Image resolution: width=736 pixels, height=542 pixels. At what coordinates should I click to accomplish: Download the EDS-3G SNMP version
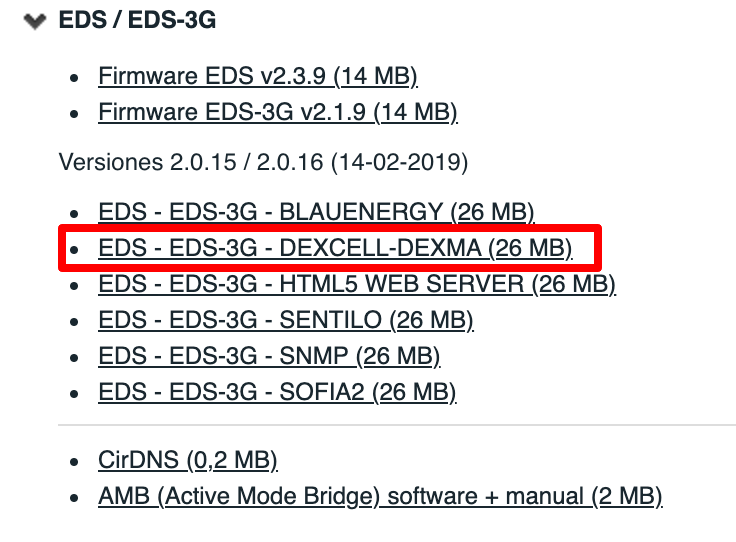coord(269,356)
